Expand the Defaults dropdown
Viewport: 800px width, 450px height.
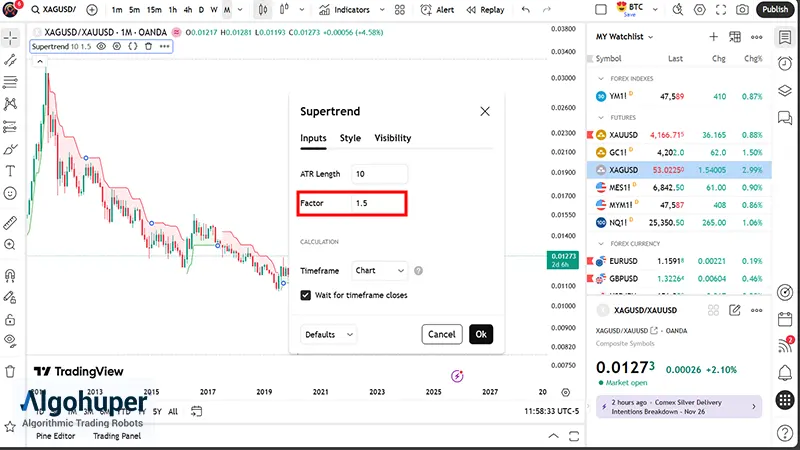pyautogui.click(x=328, y=334)
